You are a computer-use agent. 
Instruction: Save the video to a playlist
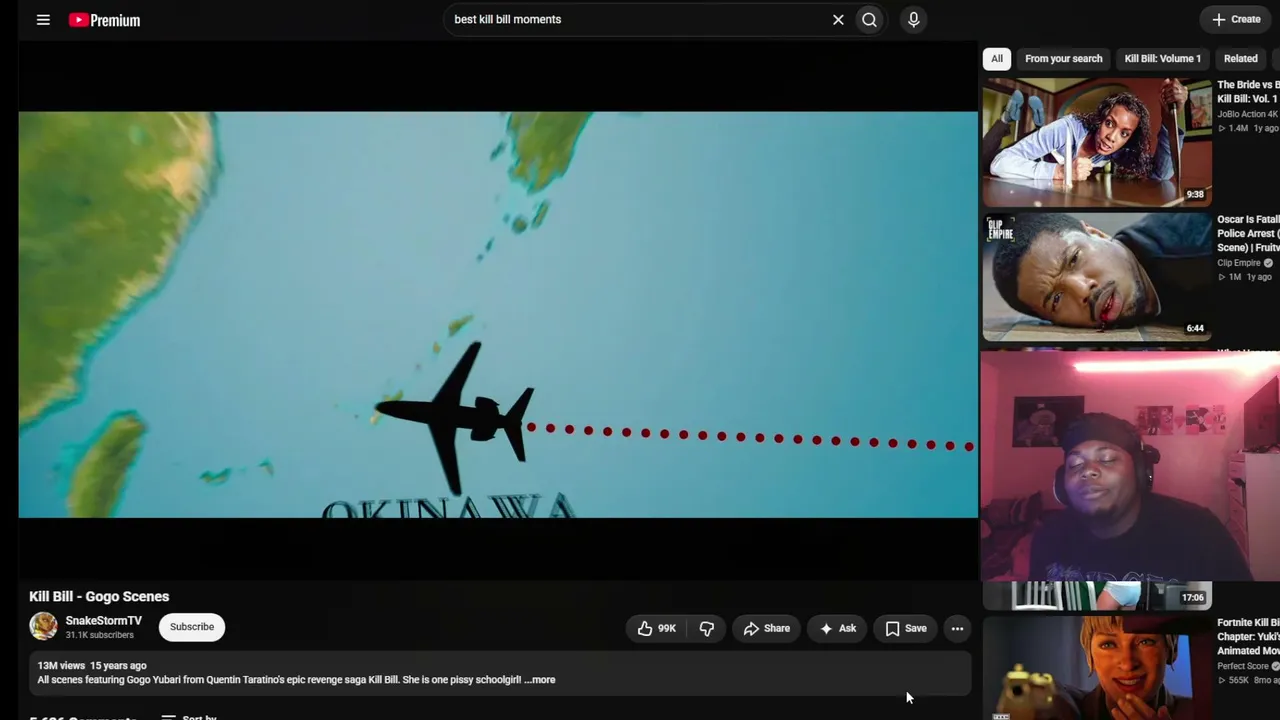906,628
